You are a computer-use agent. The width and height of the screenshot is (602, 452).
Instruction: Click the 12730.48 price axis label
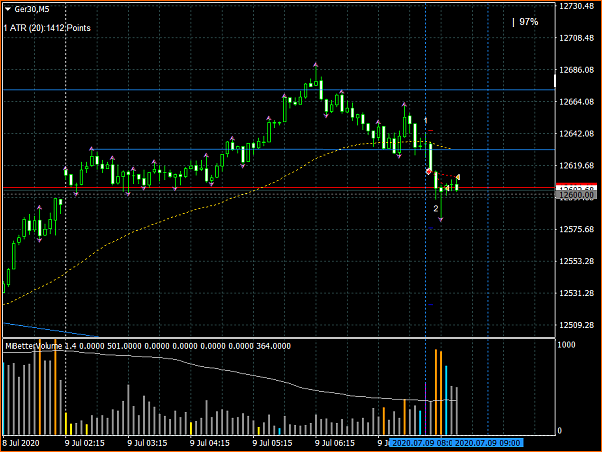tap(577, 6)
